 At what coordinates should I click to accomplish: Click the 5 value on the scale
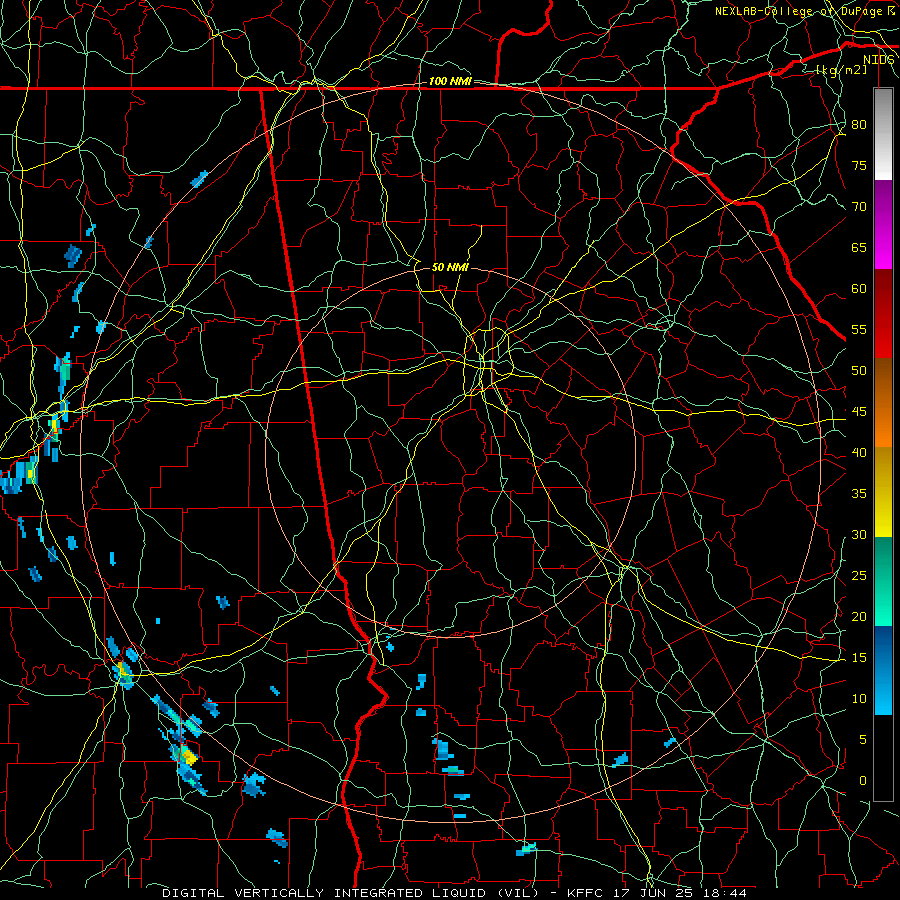click(863, 740)
